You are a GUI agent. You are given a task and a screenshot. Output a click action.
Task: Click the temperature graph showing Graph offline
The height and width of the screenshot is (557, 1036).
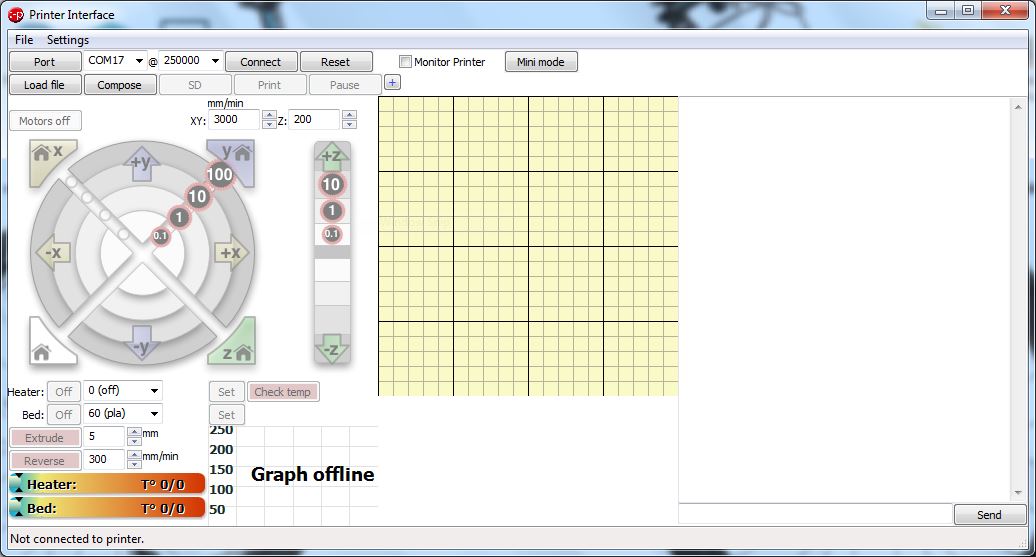click(293, 474)
